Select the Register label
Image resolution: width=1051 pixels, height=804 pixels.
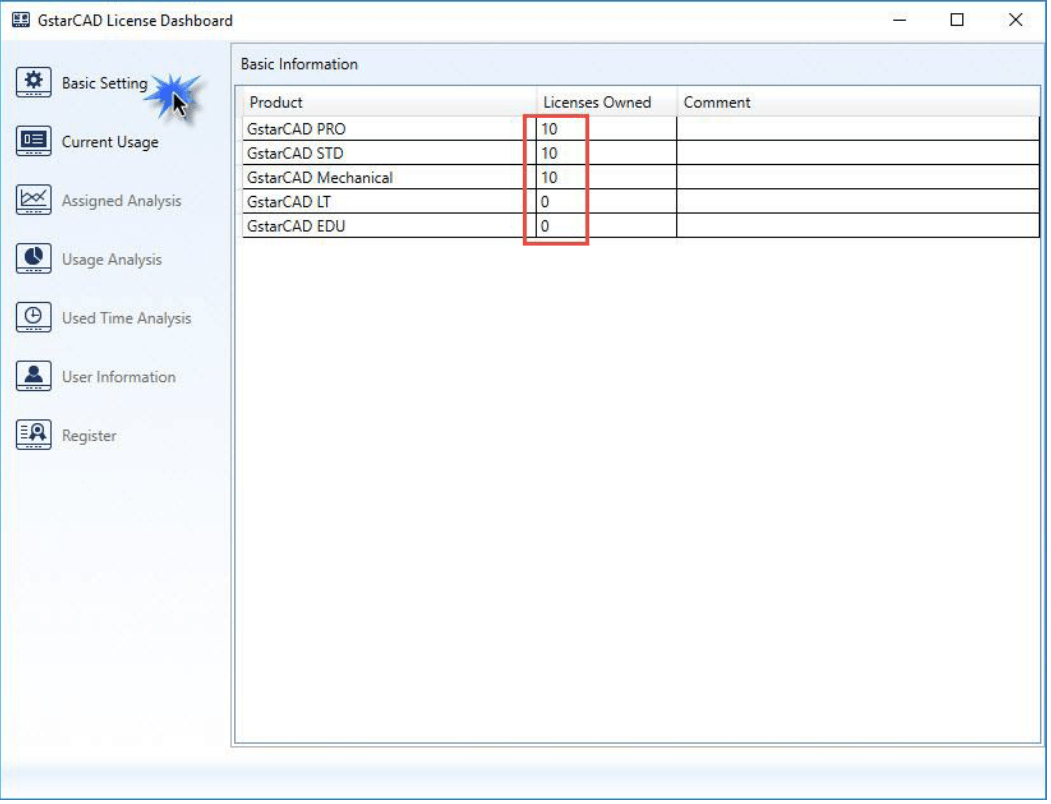pos(89,436)
